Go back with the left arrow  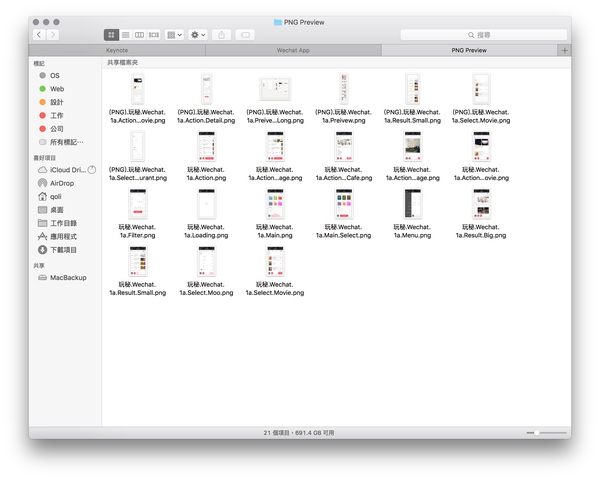pyautogui.click(x=39, y=35)
